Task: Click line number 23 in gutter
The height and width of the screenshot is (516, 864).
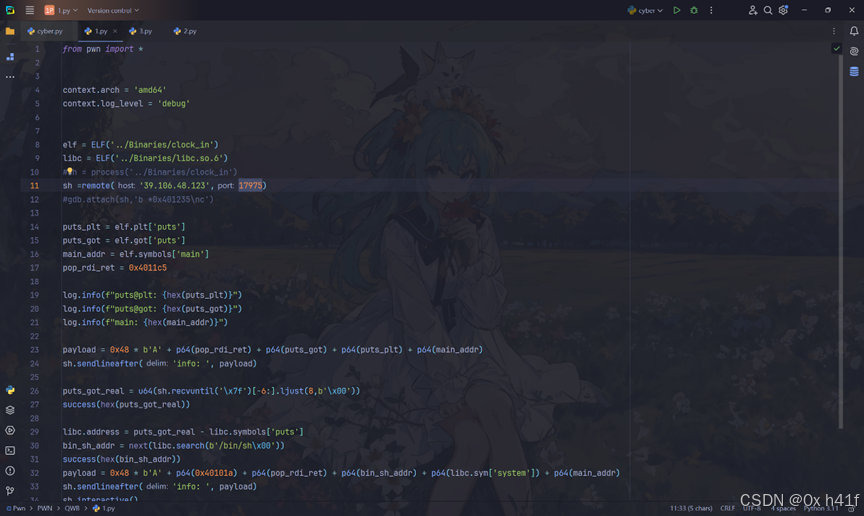Action: pos(34,350)
